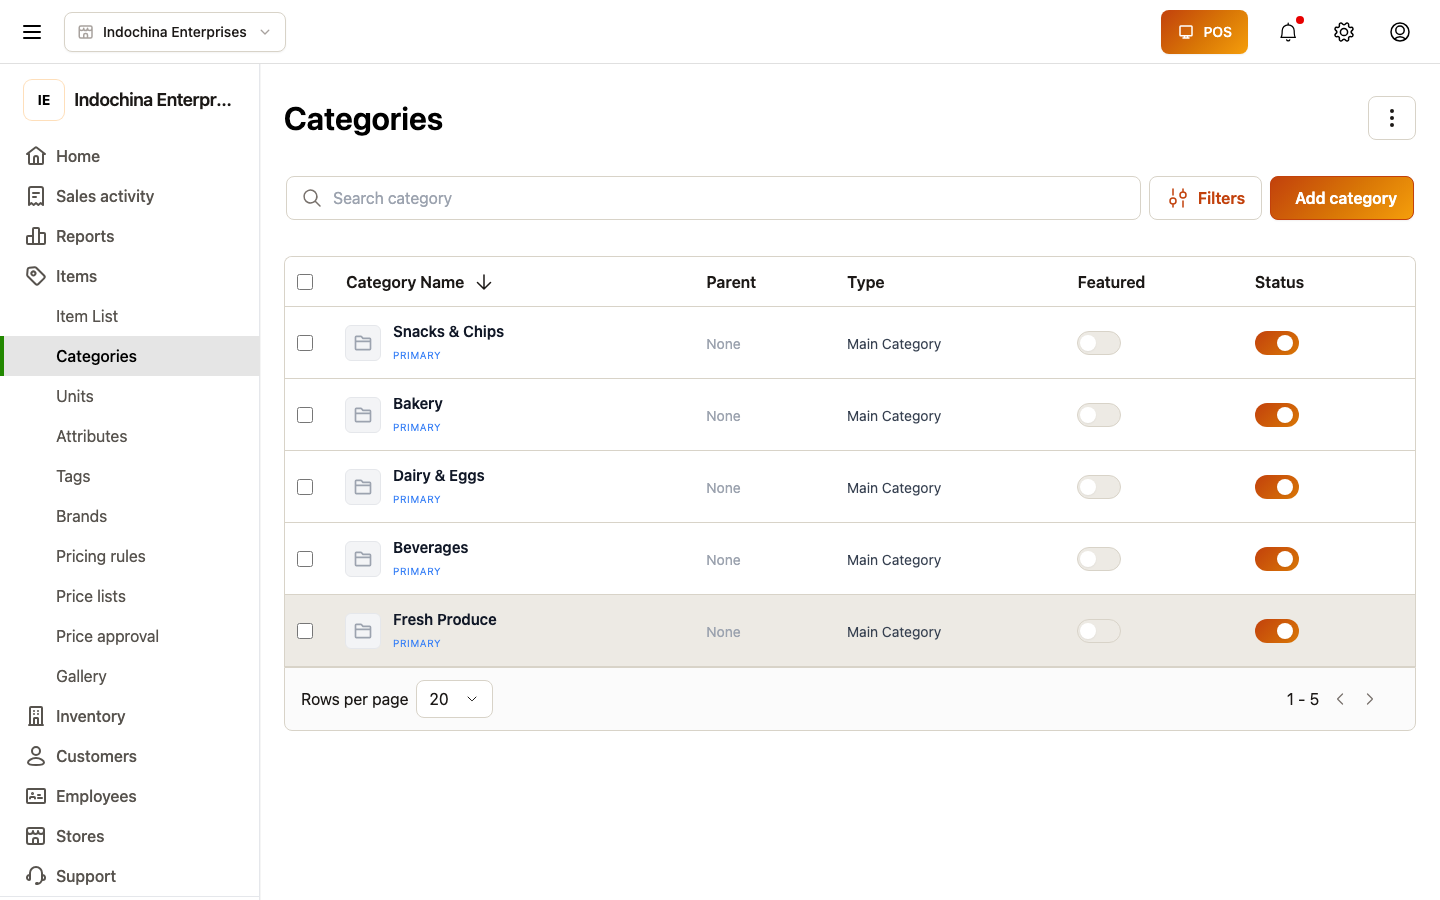Disable Status toggle for Fresh Produce

point(1277,631)
